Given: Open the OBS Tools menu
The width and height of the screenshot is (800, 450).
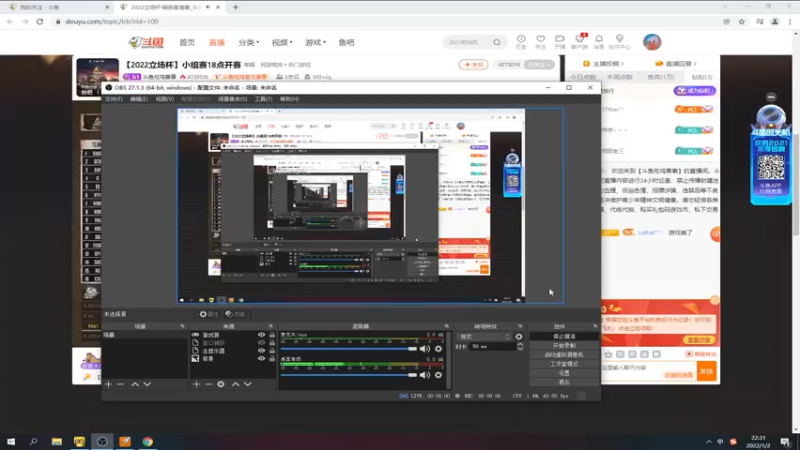Looking at the screenshot, I should [x=263, y=99].
